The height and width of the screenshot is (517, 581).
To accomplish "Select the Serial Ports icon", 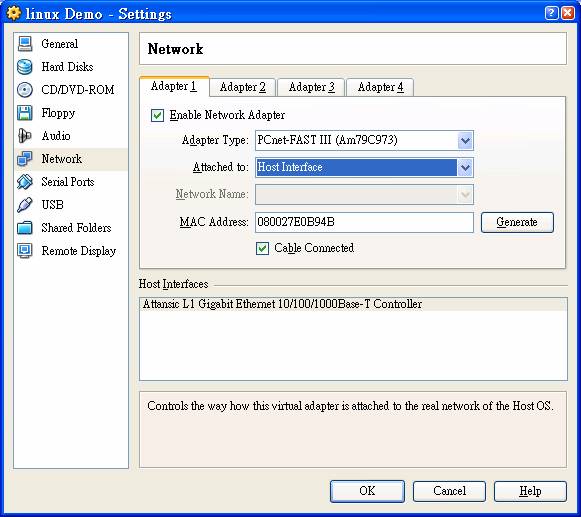I will pyautogui.click(x=25, y=182).
